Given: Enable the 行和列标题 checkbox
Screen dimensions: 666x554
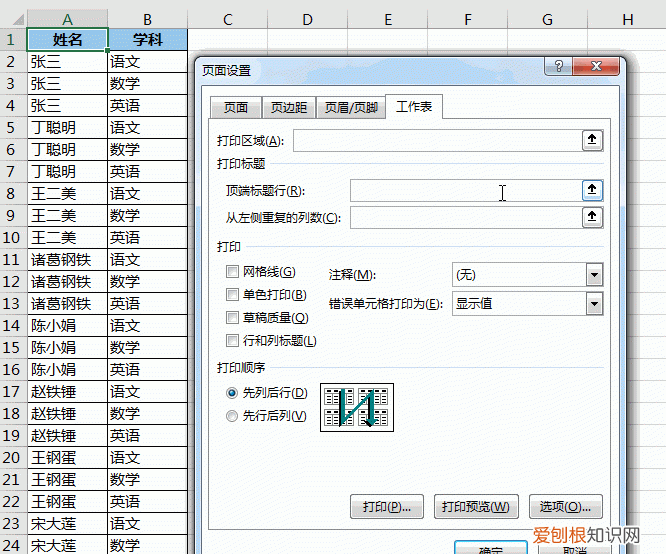Looking at the screenshot, I should coord(232,340).
